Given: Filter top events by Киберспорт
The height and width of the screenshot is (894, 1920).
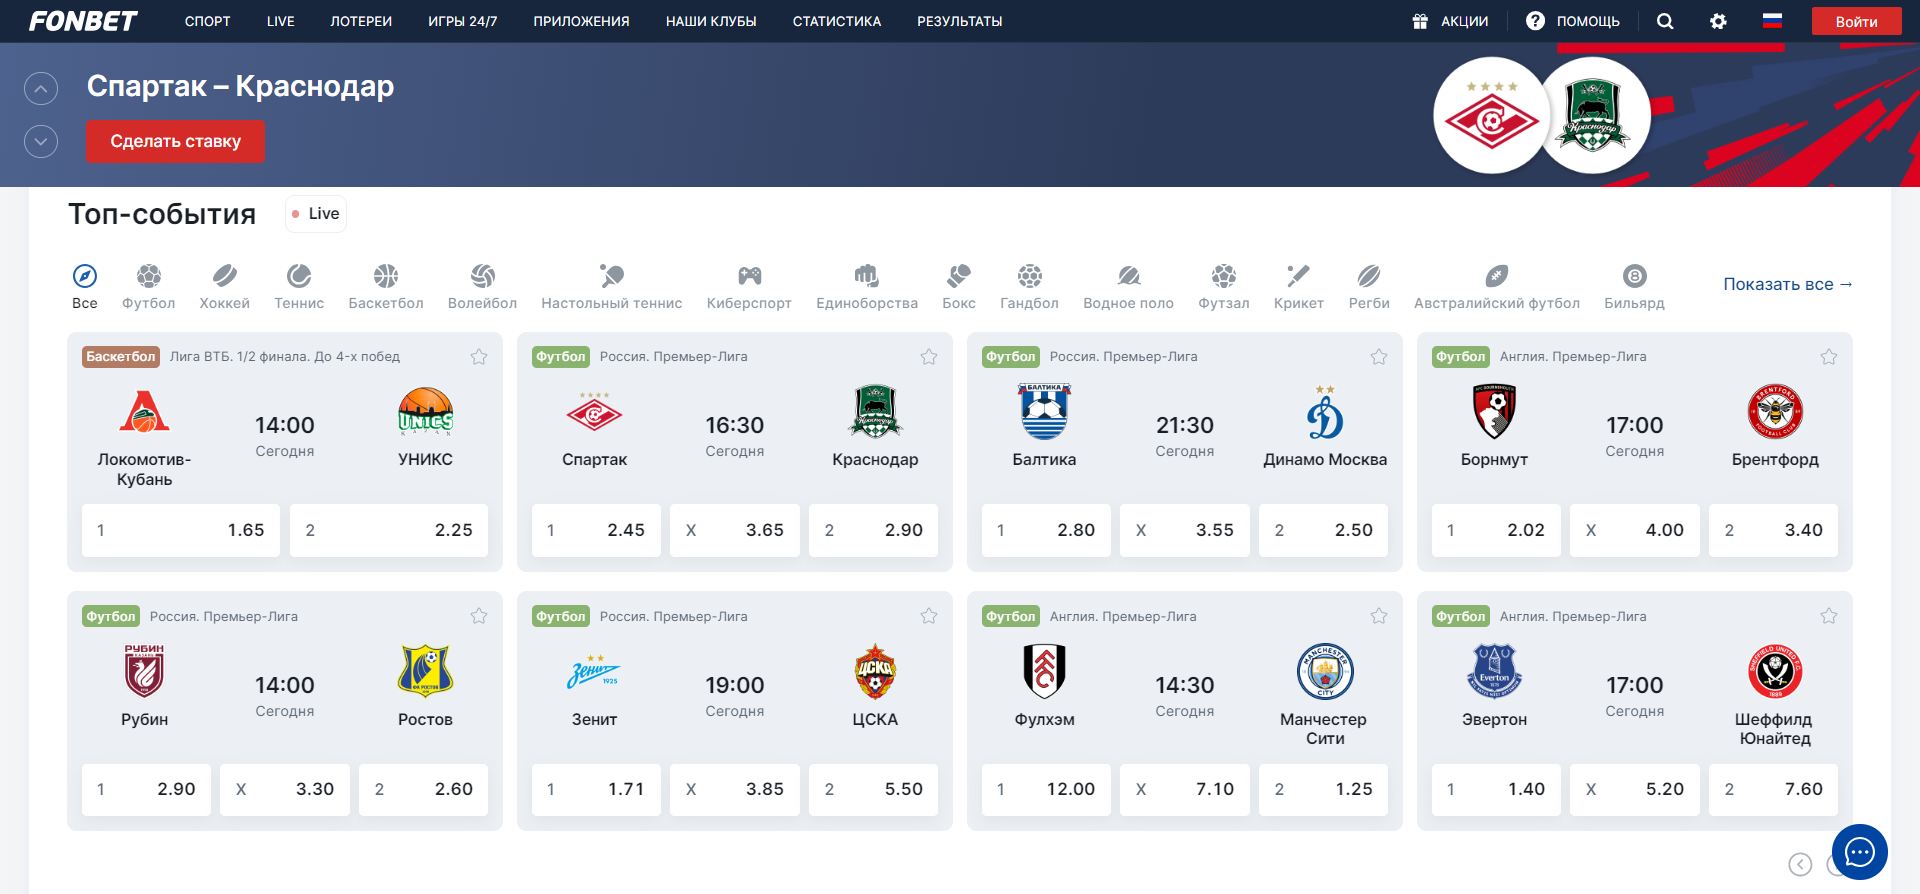Looking at the screenshot, I should [x=749, y=287].
